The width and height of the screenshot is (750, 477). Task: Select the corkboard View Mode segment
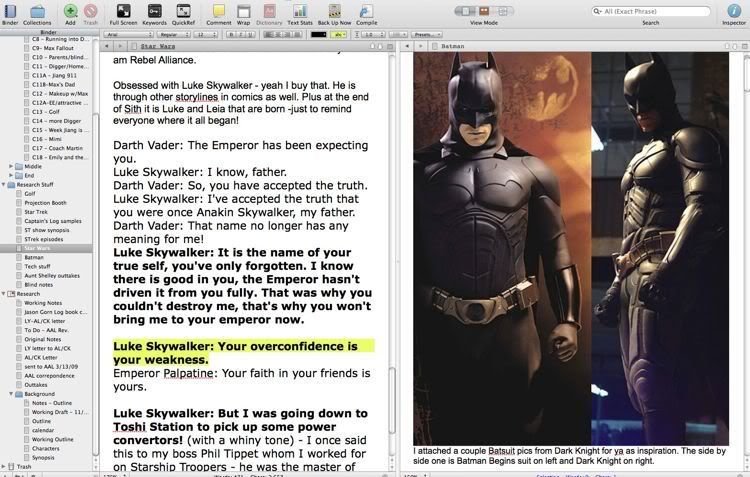(484, 11)
